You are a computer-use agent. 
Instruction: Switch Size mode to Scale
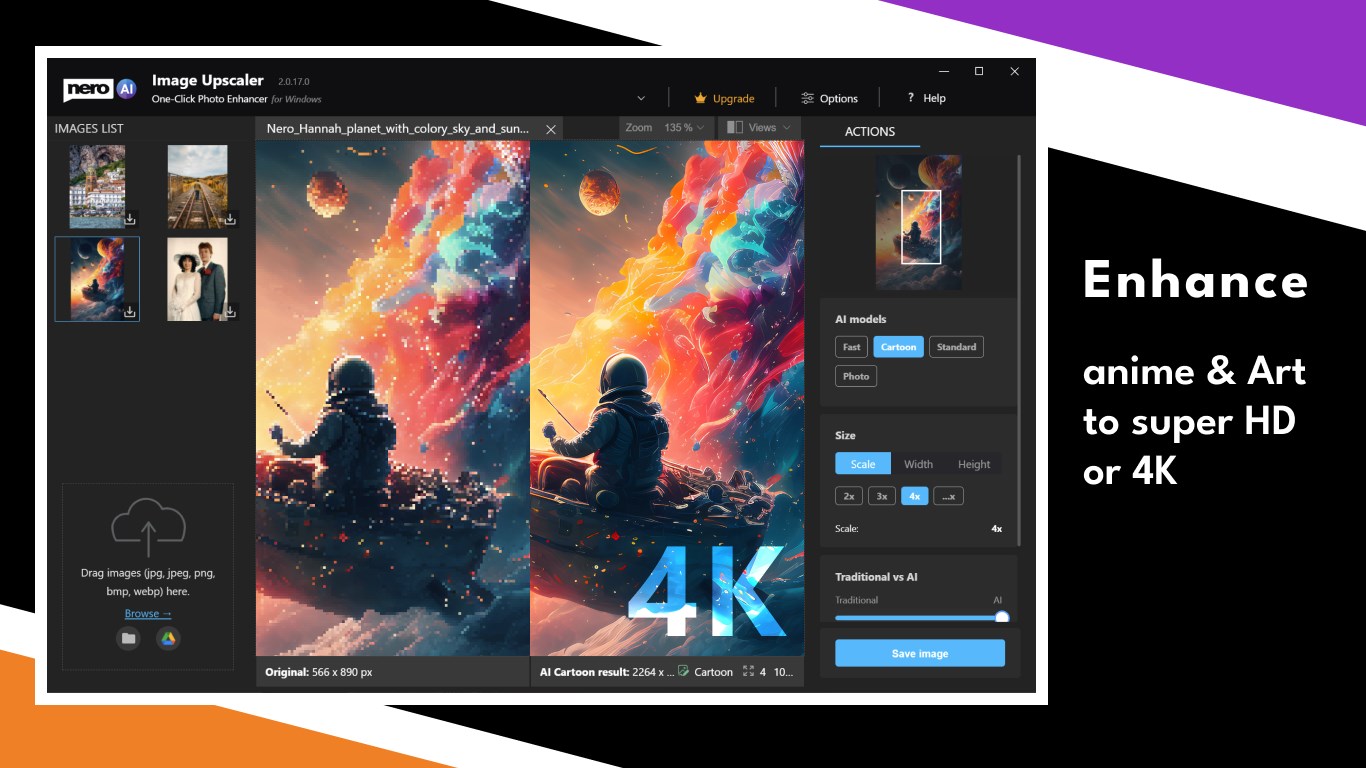click(x=863, y=464)
